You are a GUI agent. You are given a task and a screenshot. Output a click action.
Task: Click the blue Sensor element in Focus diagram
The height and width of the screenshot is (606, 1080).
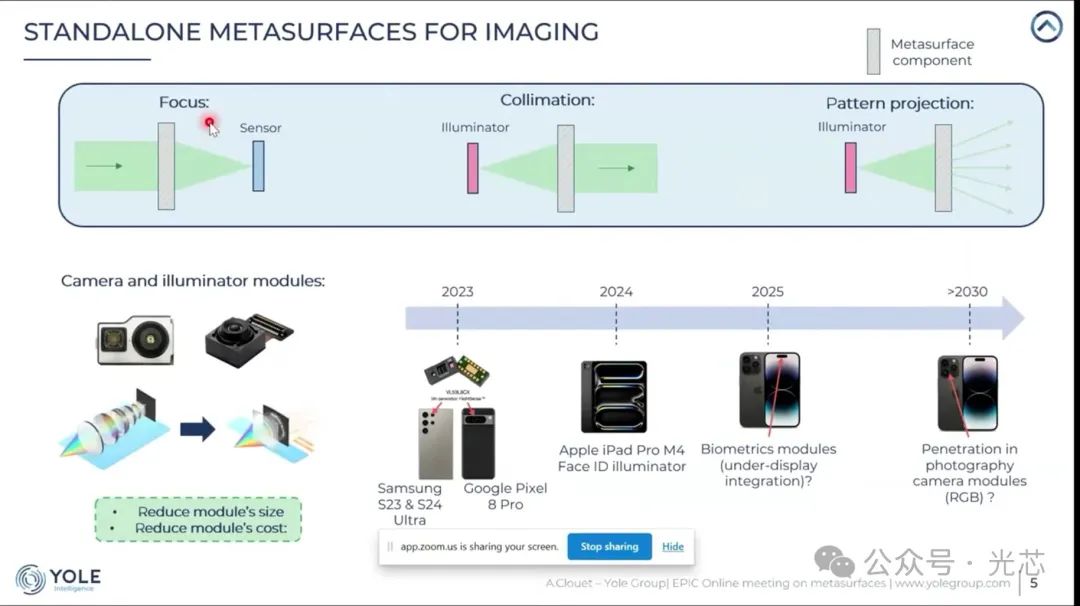coord(258,166)
